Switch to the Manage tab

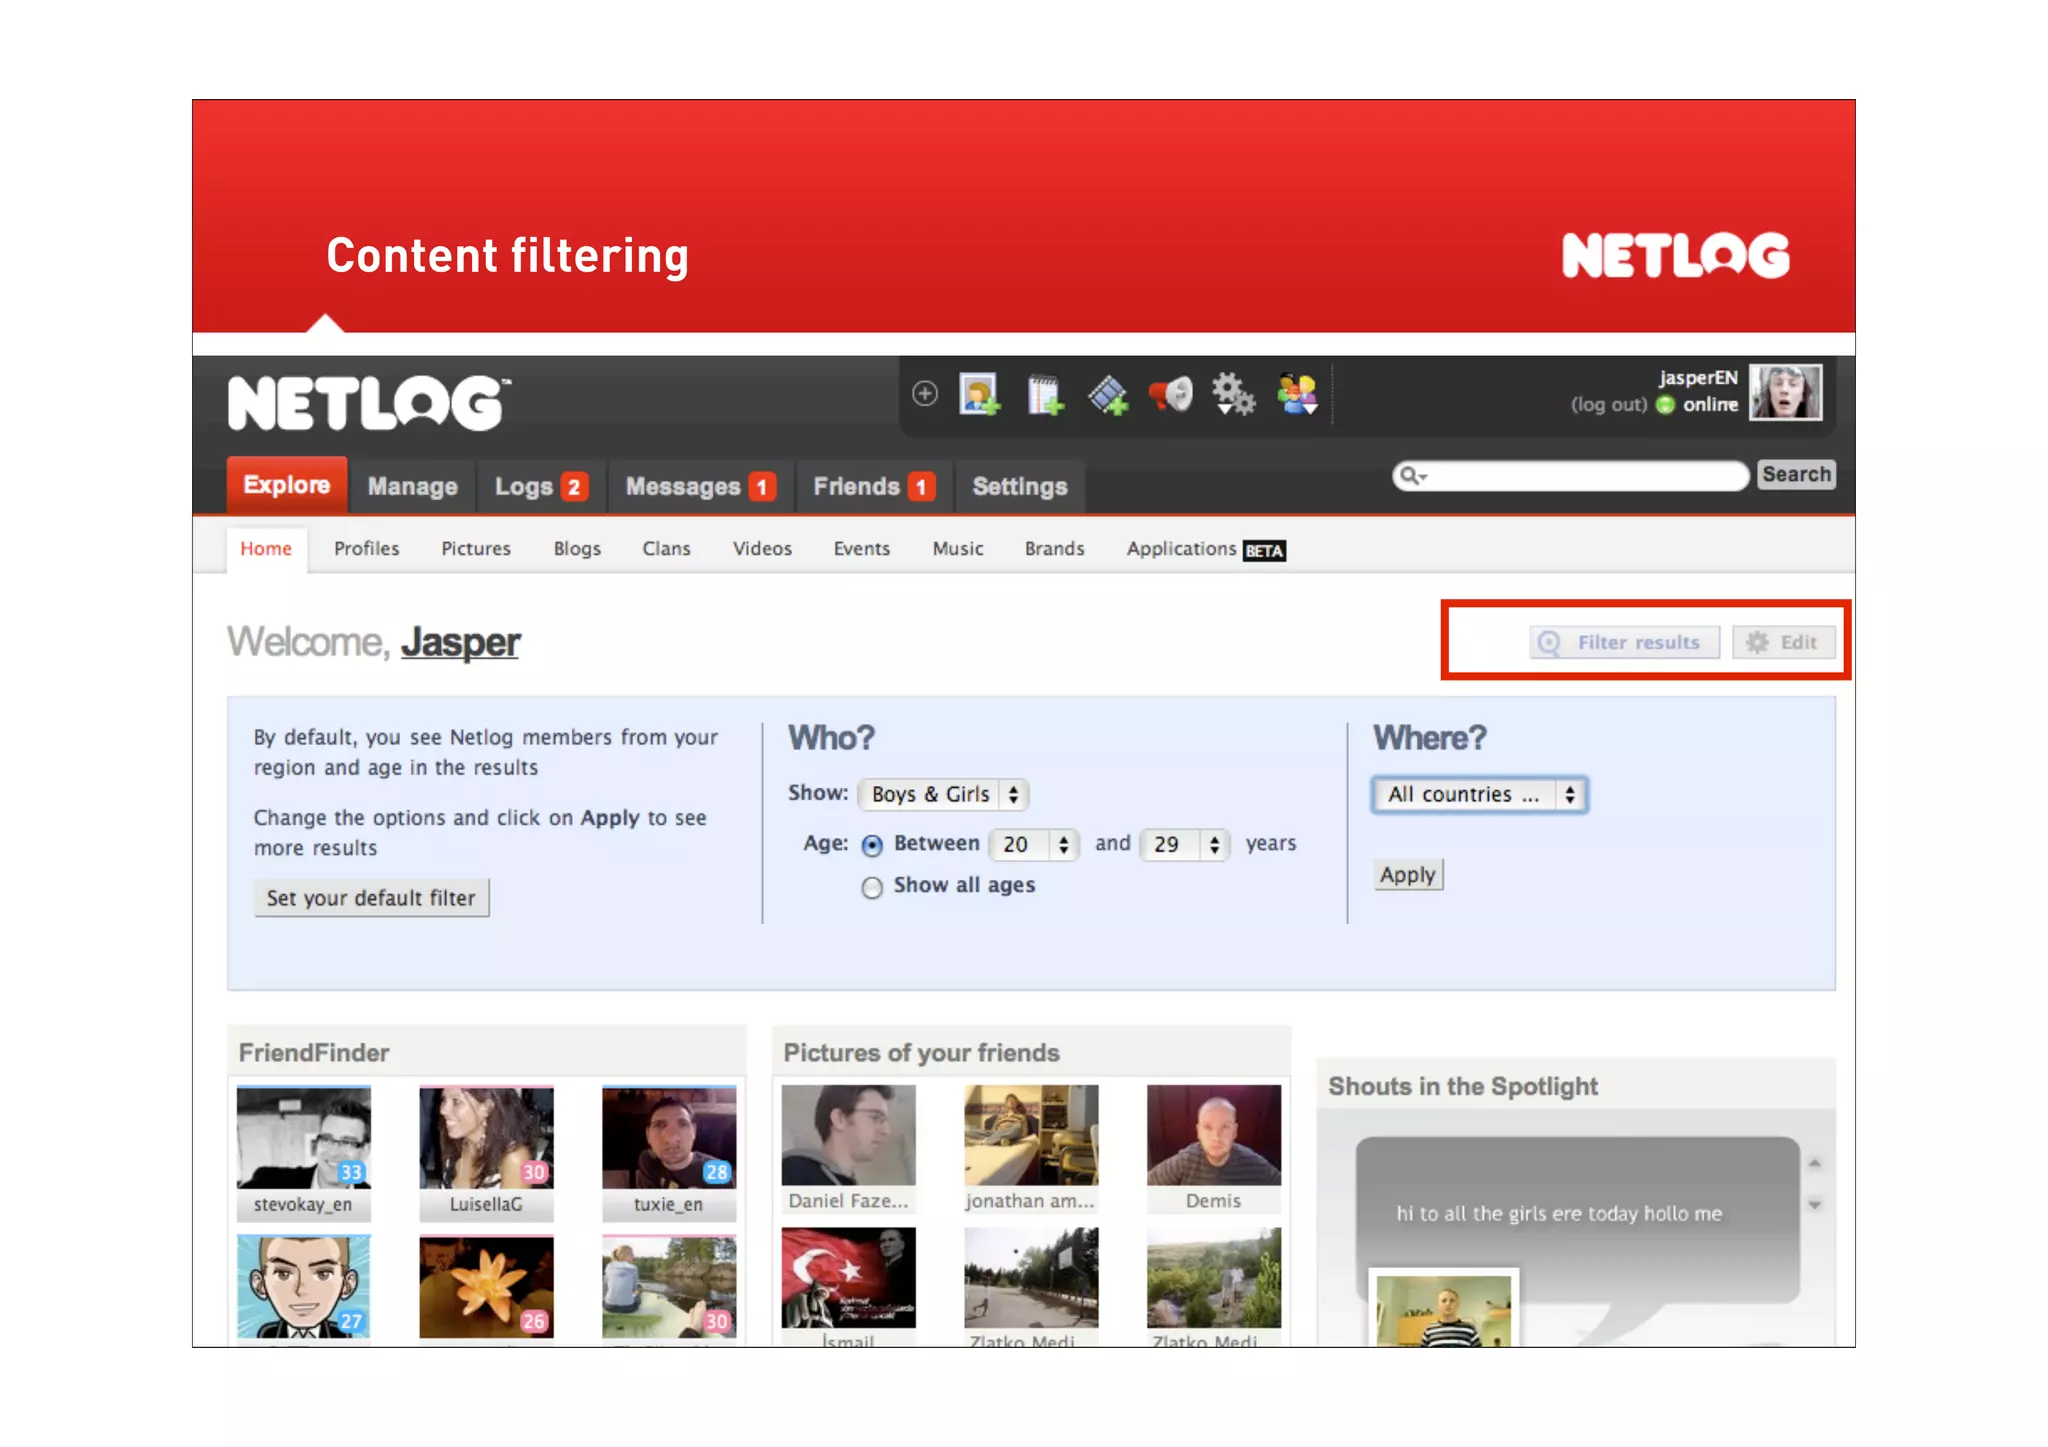(x=412, y=487)
